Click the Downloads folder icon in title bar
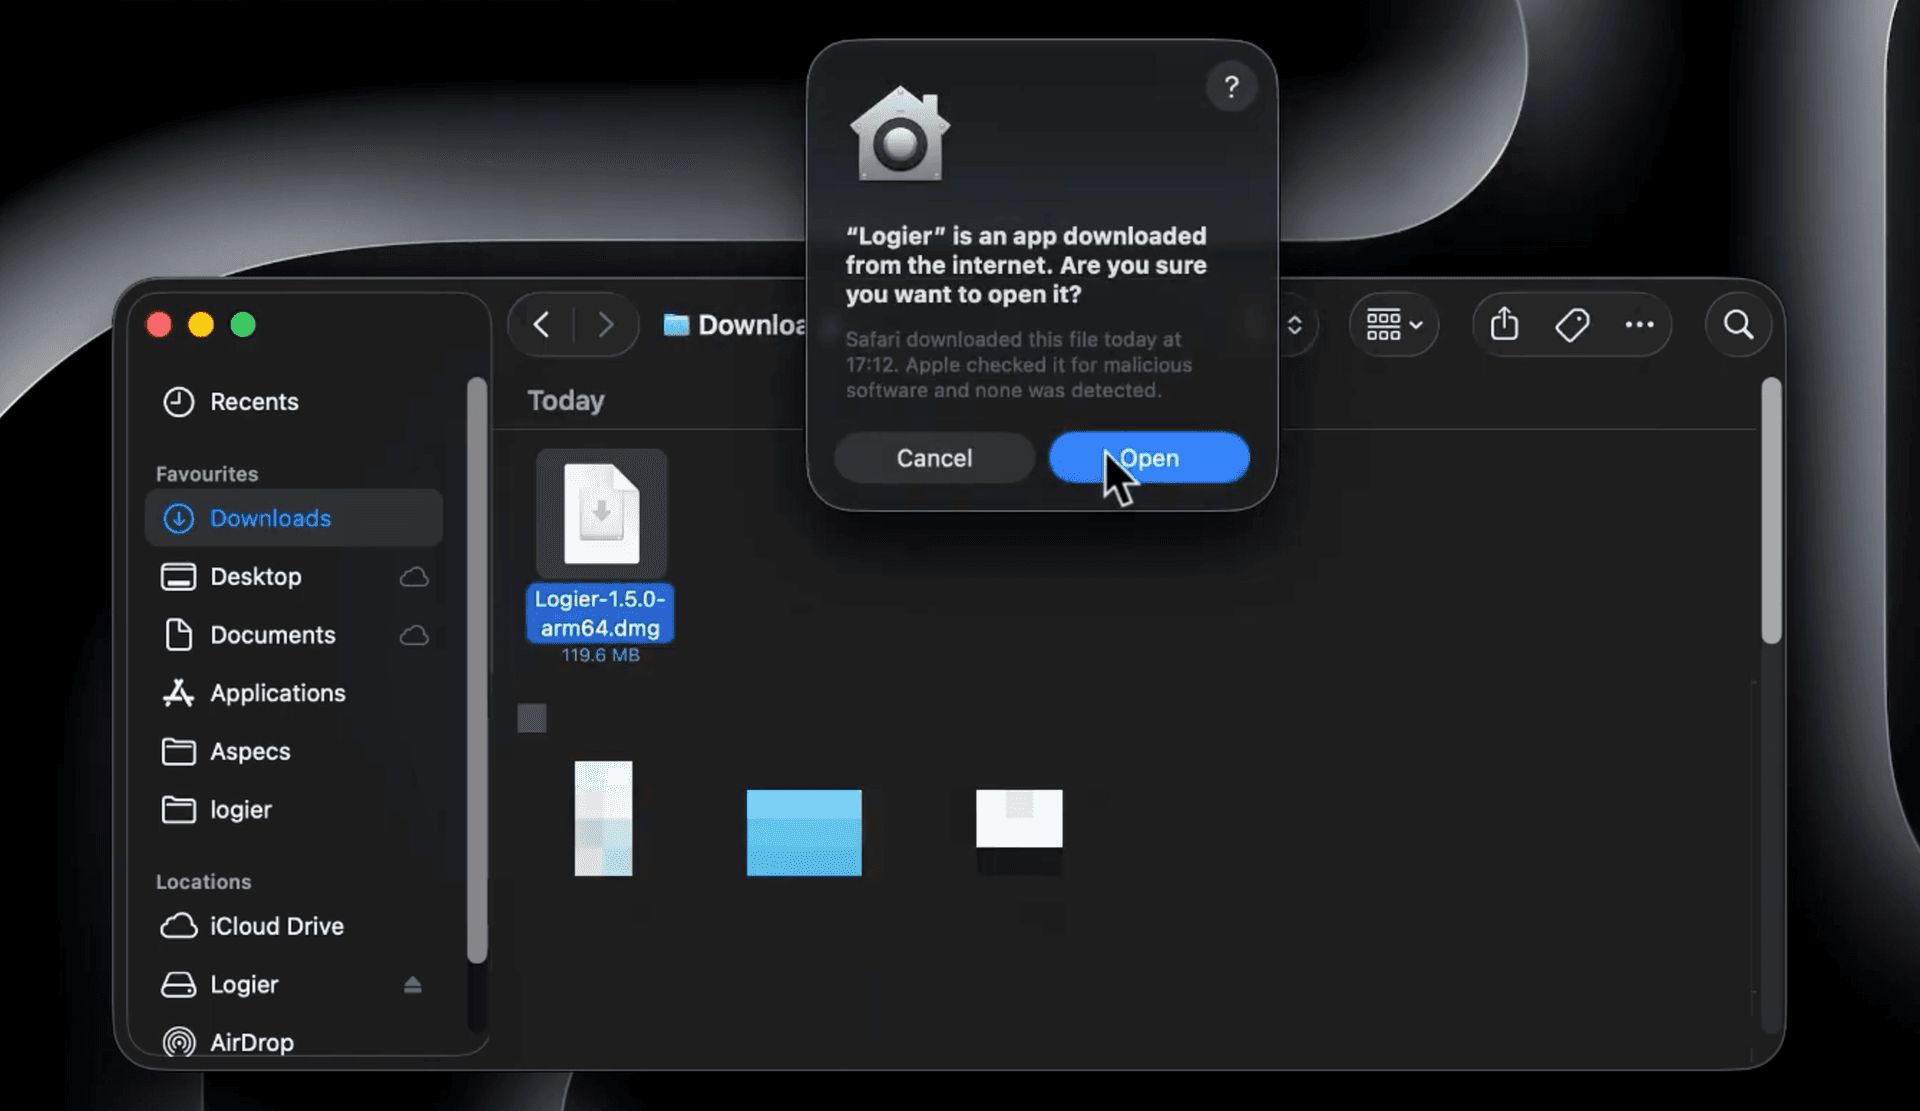 pyautogui.click(x=677, y=325)
